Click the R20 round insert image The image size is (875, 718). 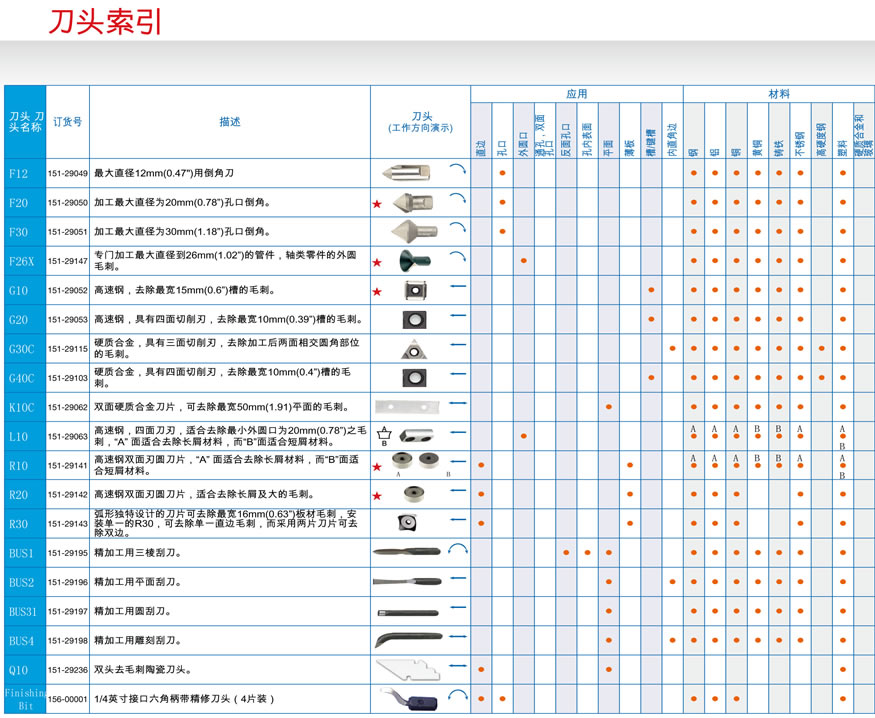point(414,494)
